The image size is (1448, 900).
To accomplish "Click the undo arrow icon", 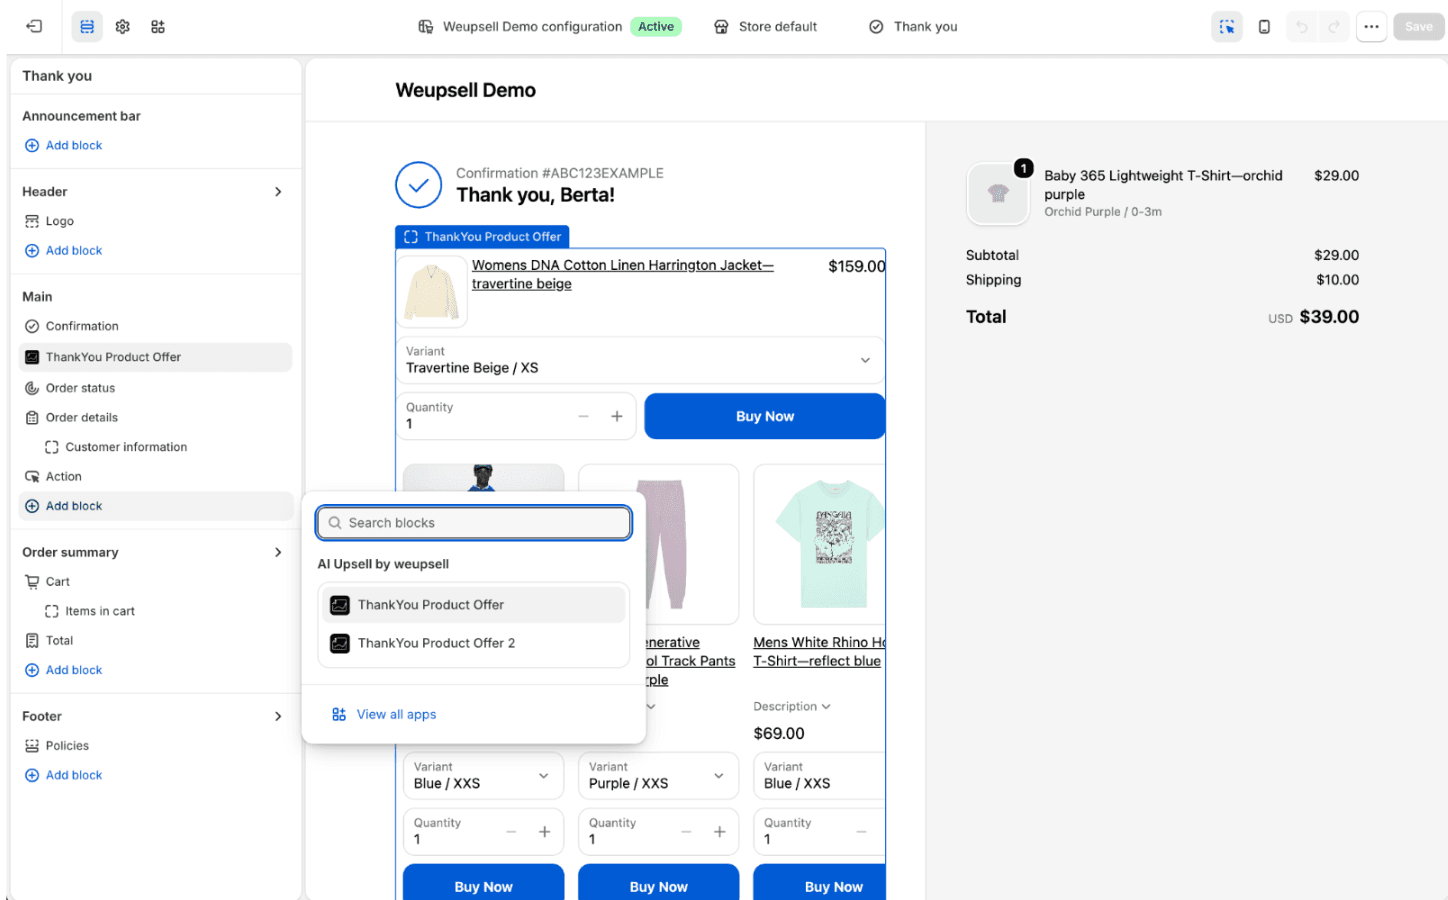I will coord(1301,27).
